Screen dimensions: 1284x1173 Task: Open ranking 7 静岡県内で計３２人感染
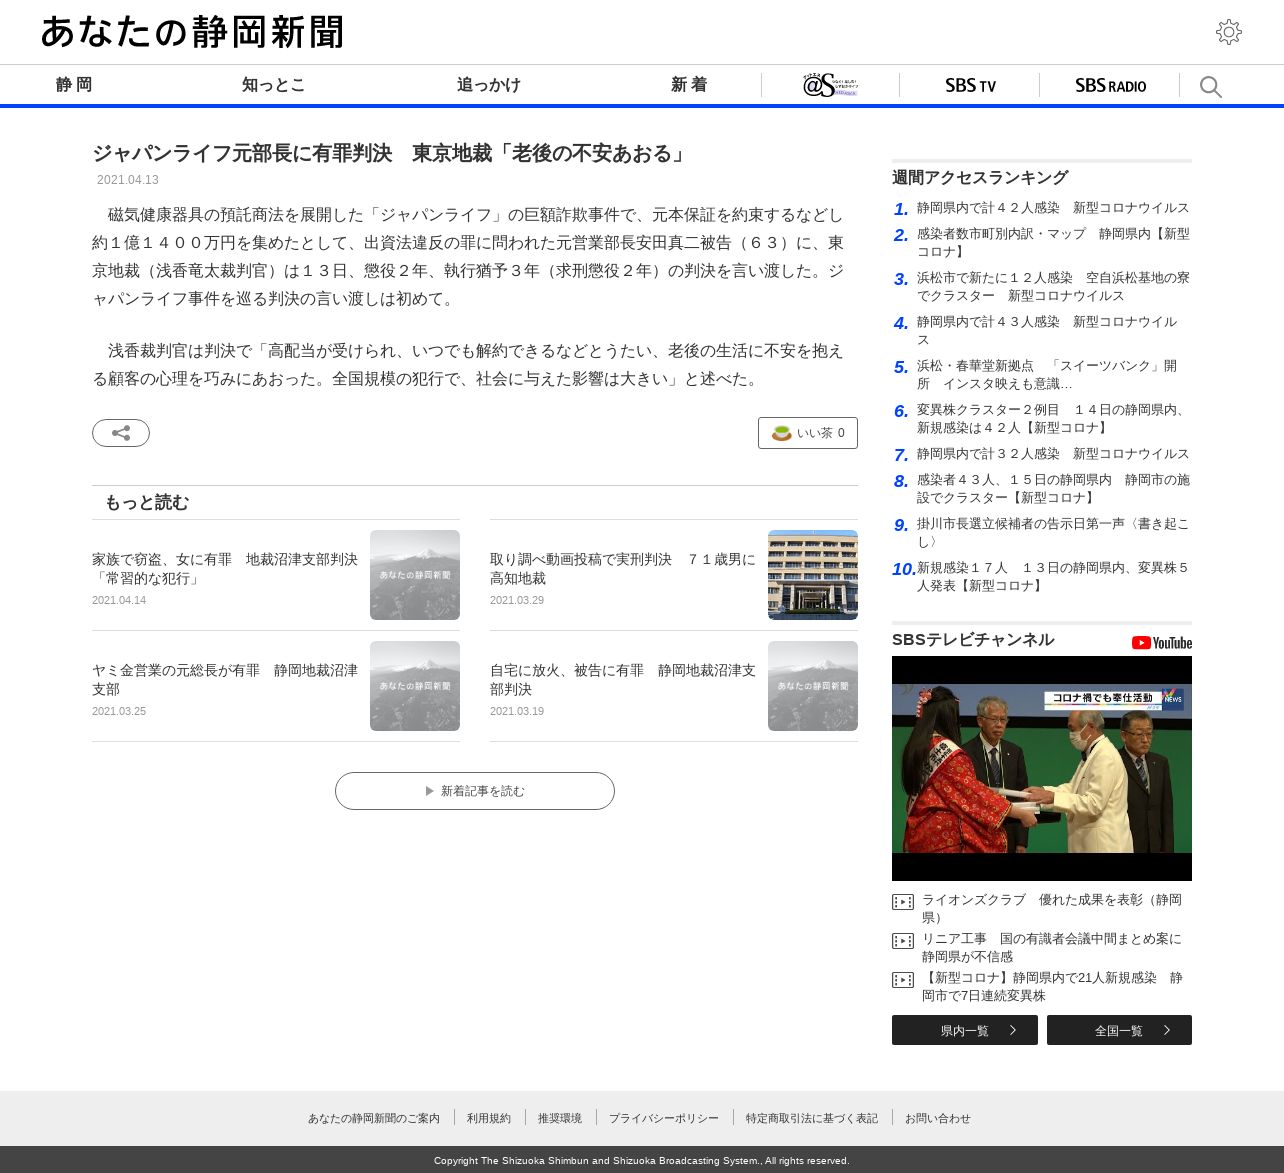pos(1053,454)
